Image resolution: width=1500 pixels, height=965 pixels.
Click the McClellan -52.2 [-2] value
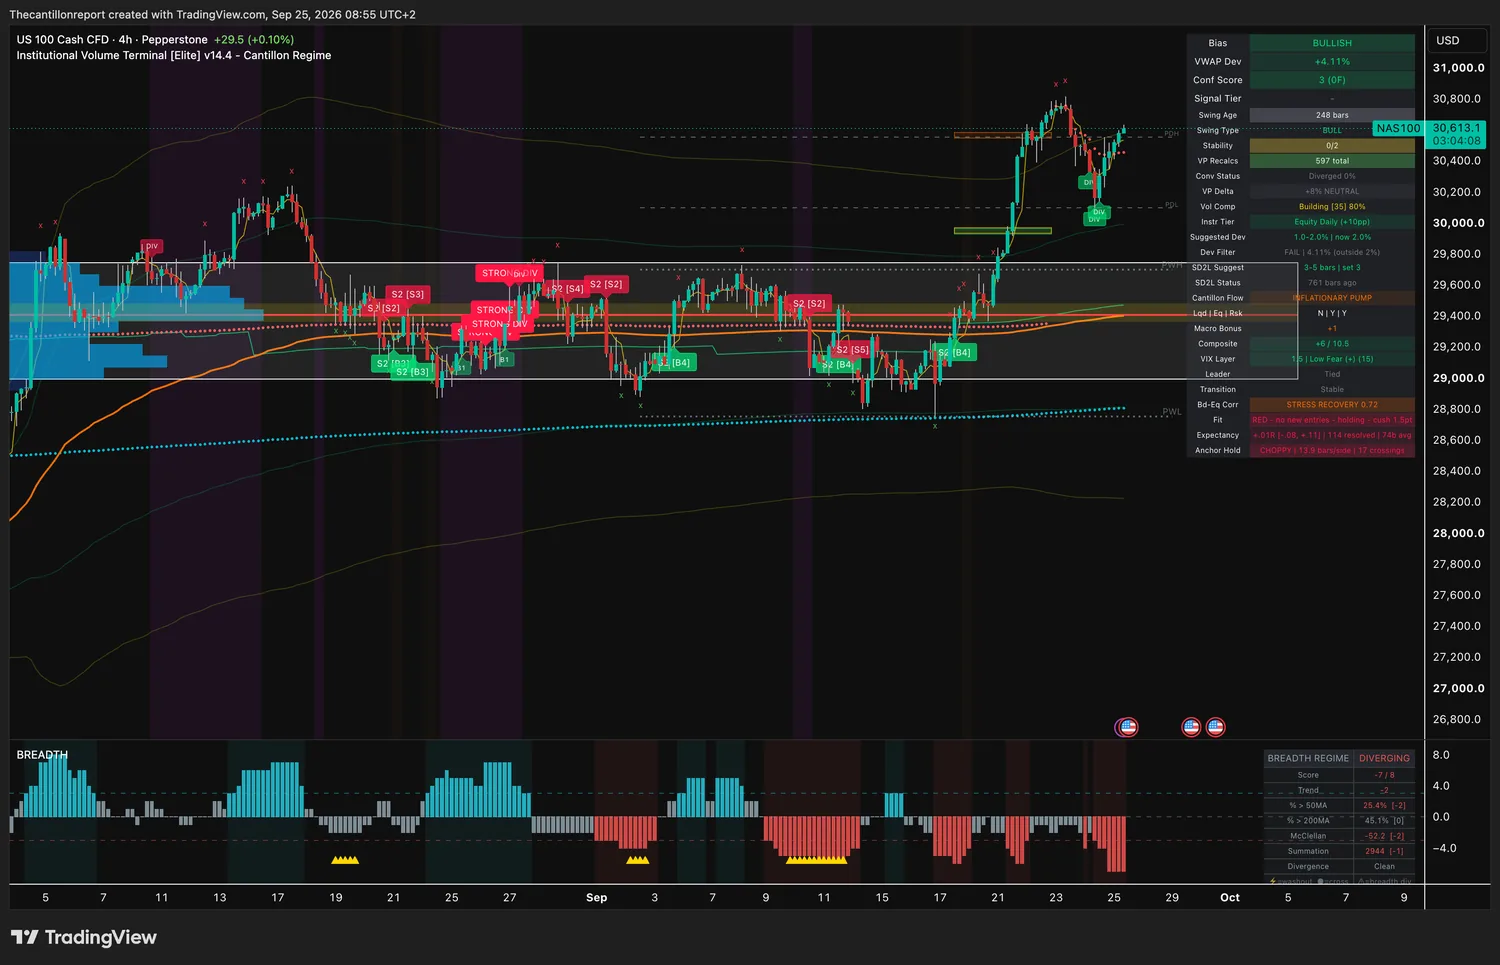(x=1384, y=836)
